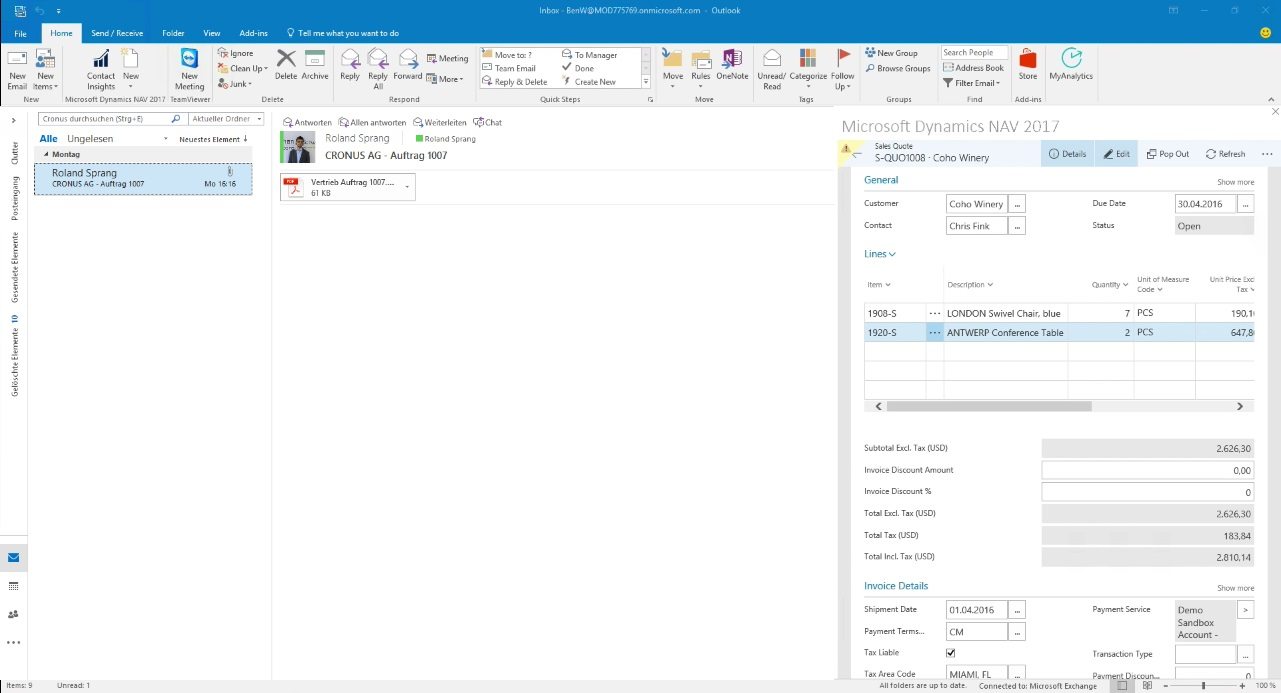
Task: Open lookup for the Customer field
Action: point(1018,204)
